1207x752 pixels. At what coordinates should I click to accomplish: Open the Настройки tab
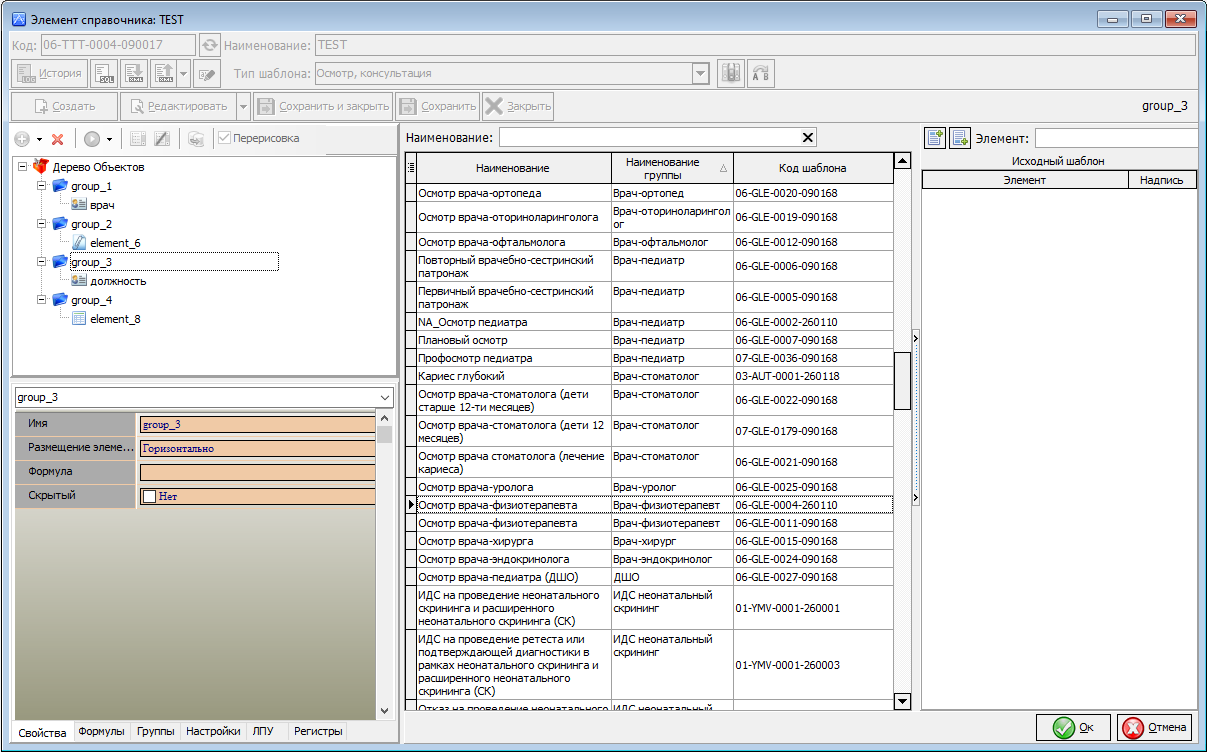click(x=213, y=732)
